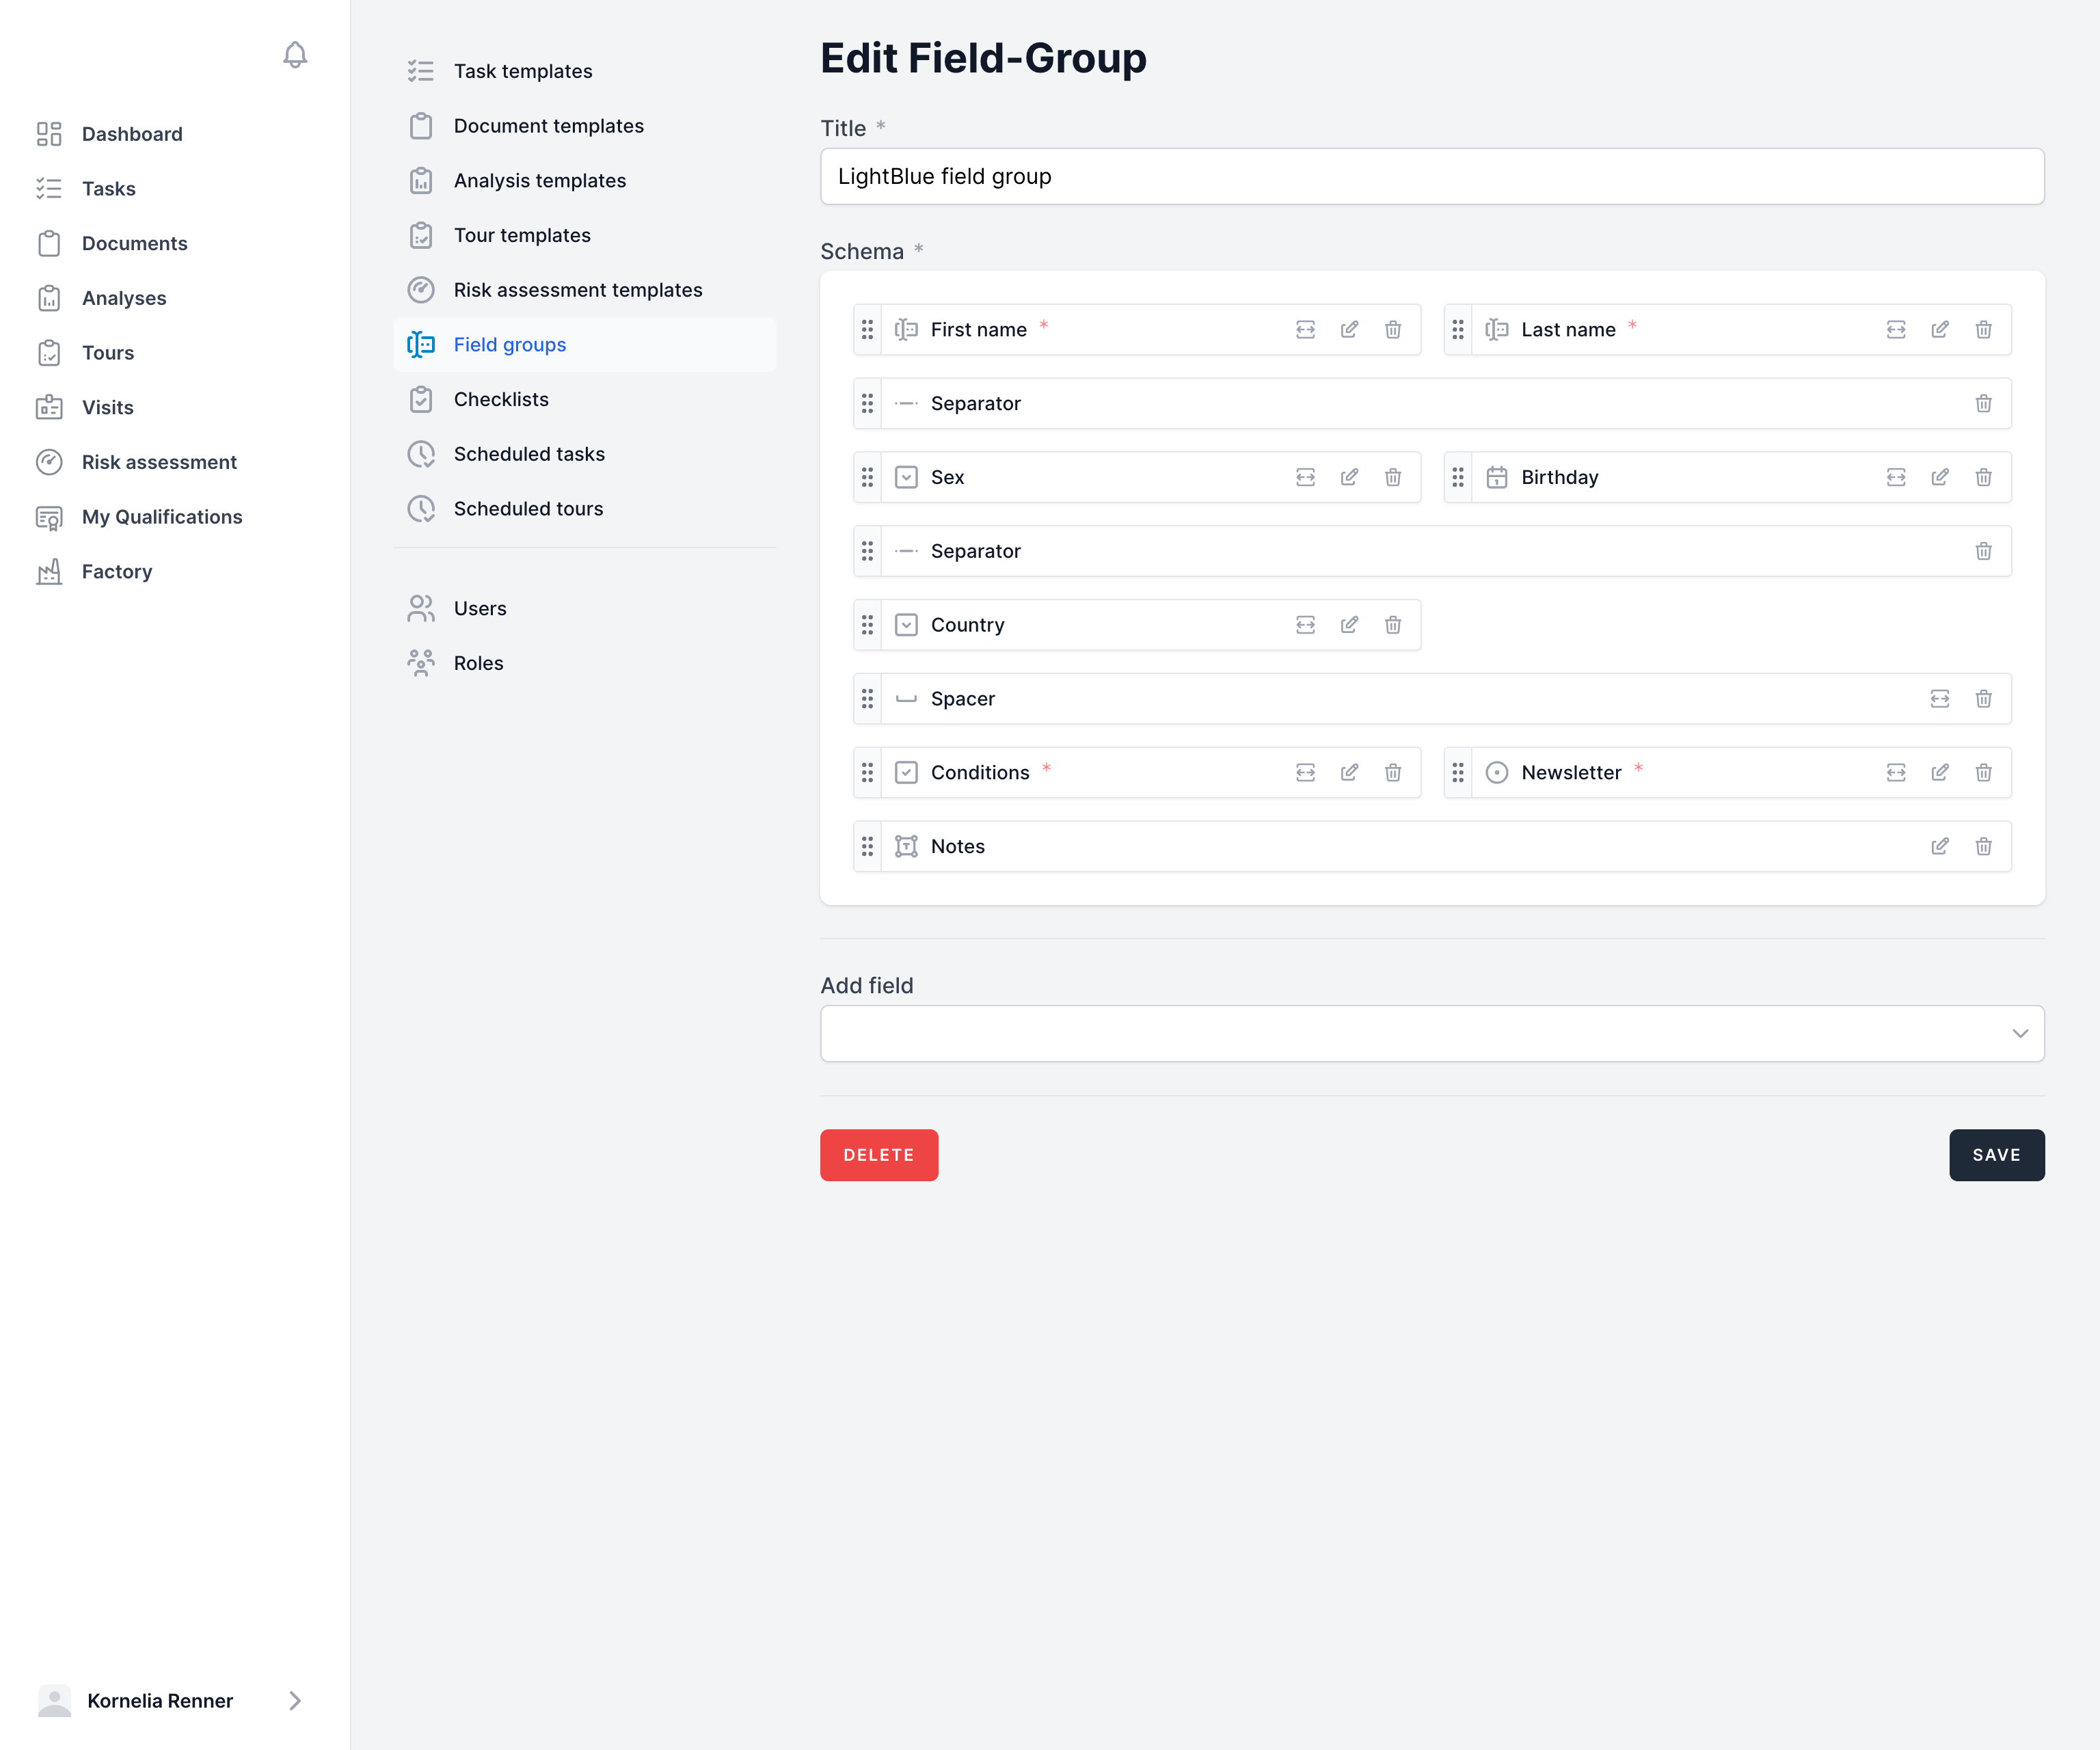This screenshot has height=1750, width=2100.
Task: Grab the Newsletter drag handle
Action: click(1457, 773)
